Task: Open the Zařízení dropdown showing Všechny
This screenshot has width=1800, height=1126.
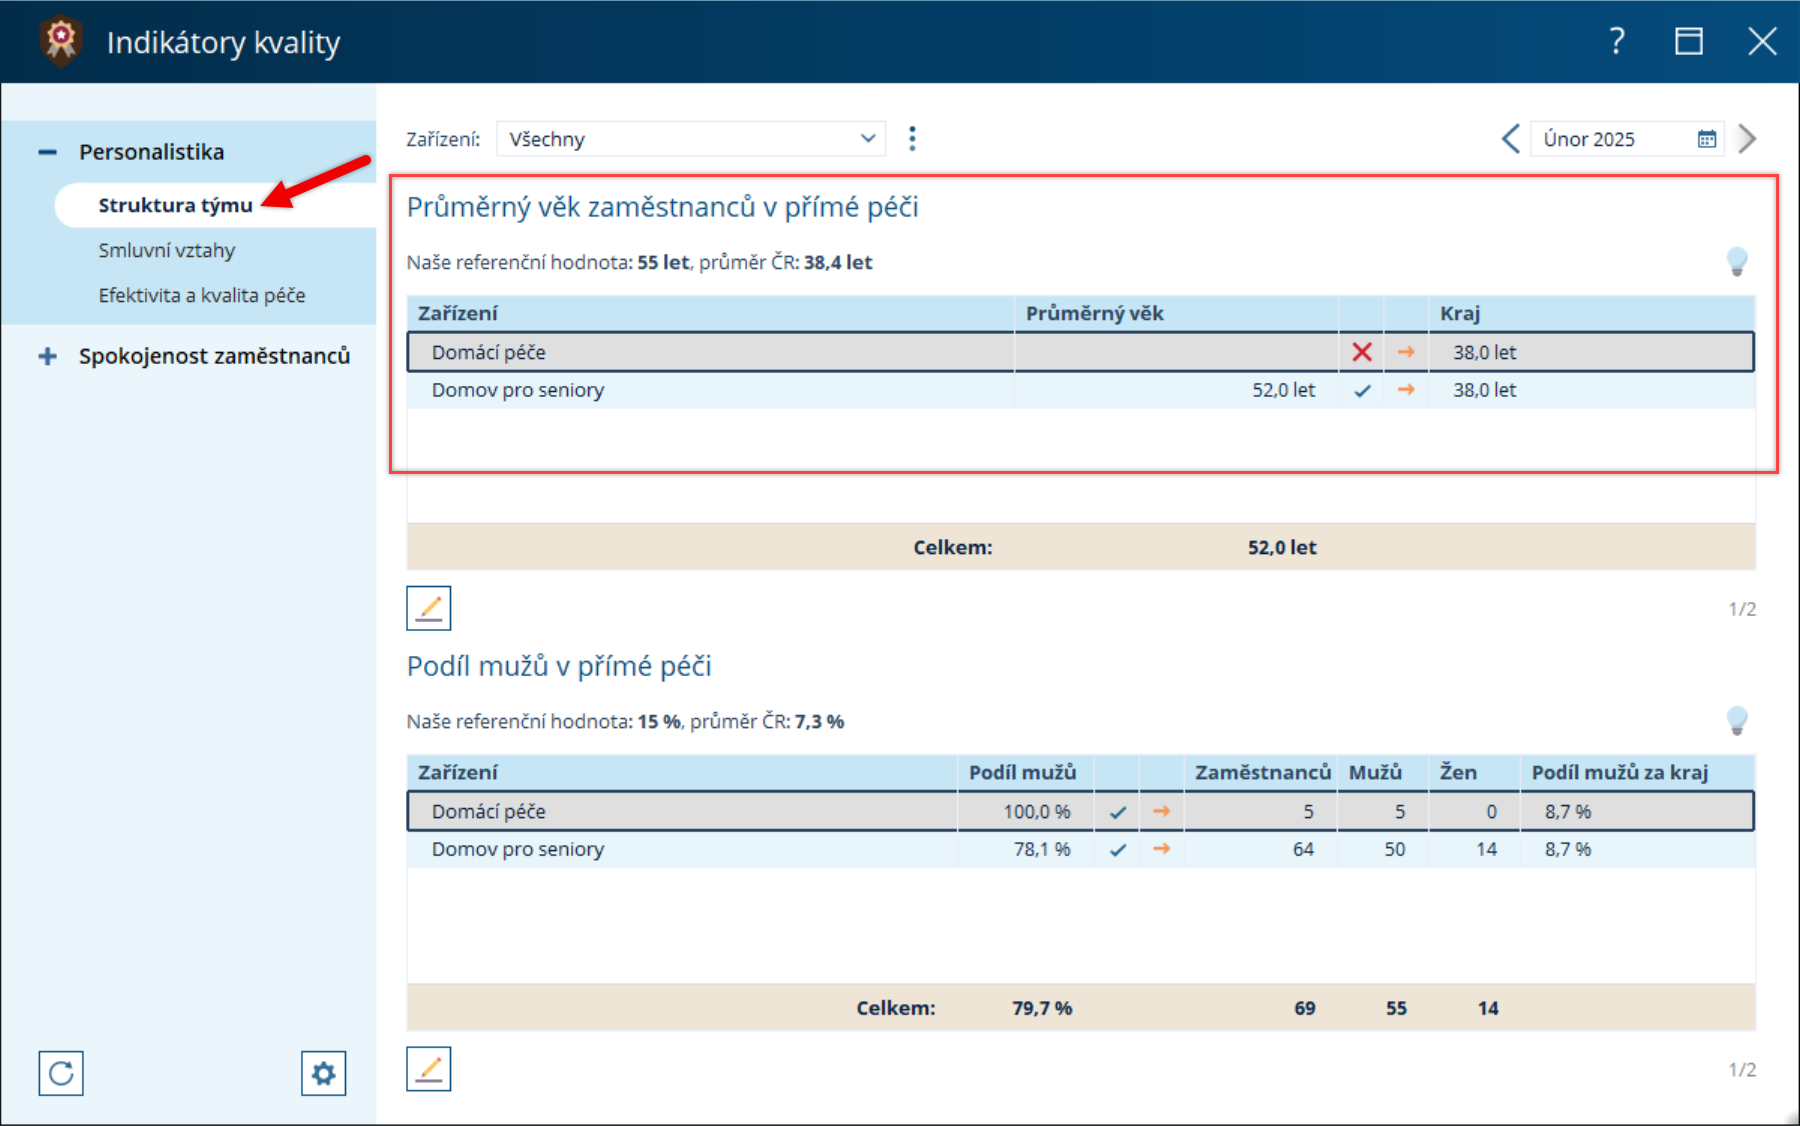Action: pos(691,139)
